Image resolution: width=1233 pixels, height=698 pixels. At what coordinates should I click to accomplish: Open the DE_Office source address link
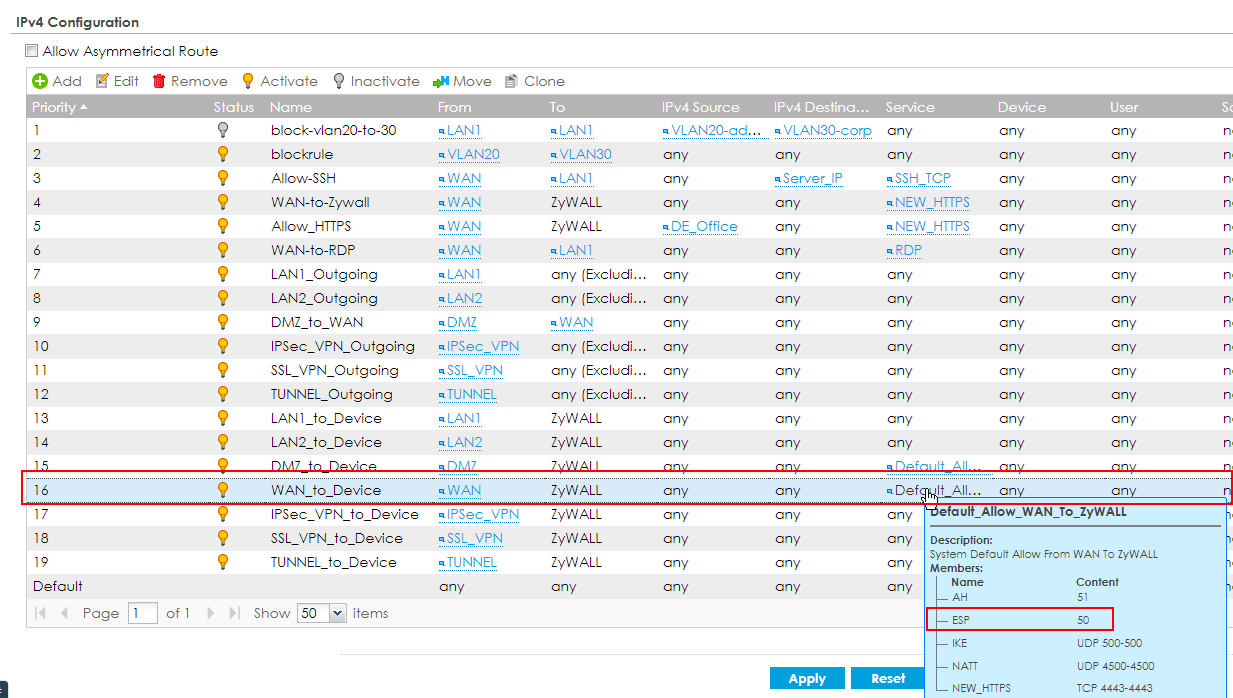[x=704, y=226]
